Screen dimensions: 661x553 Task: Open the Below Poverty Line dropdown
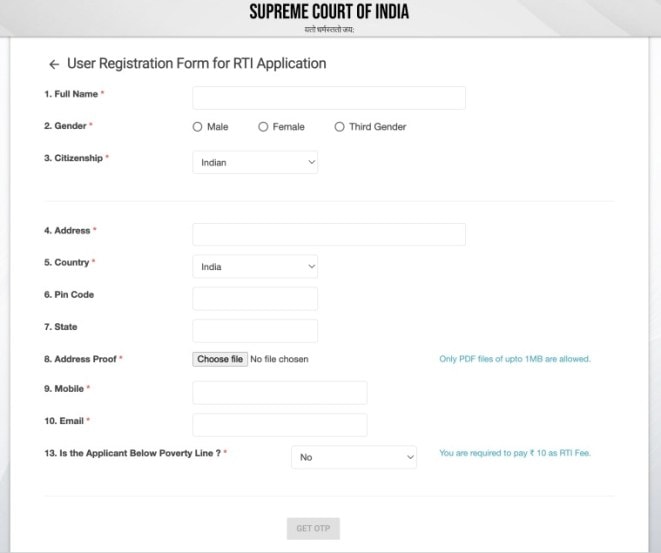tap(354, 457)
